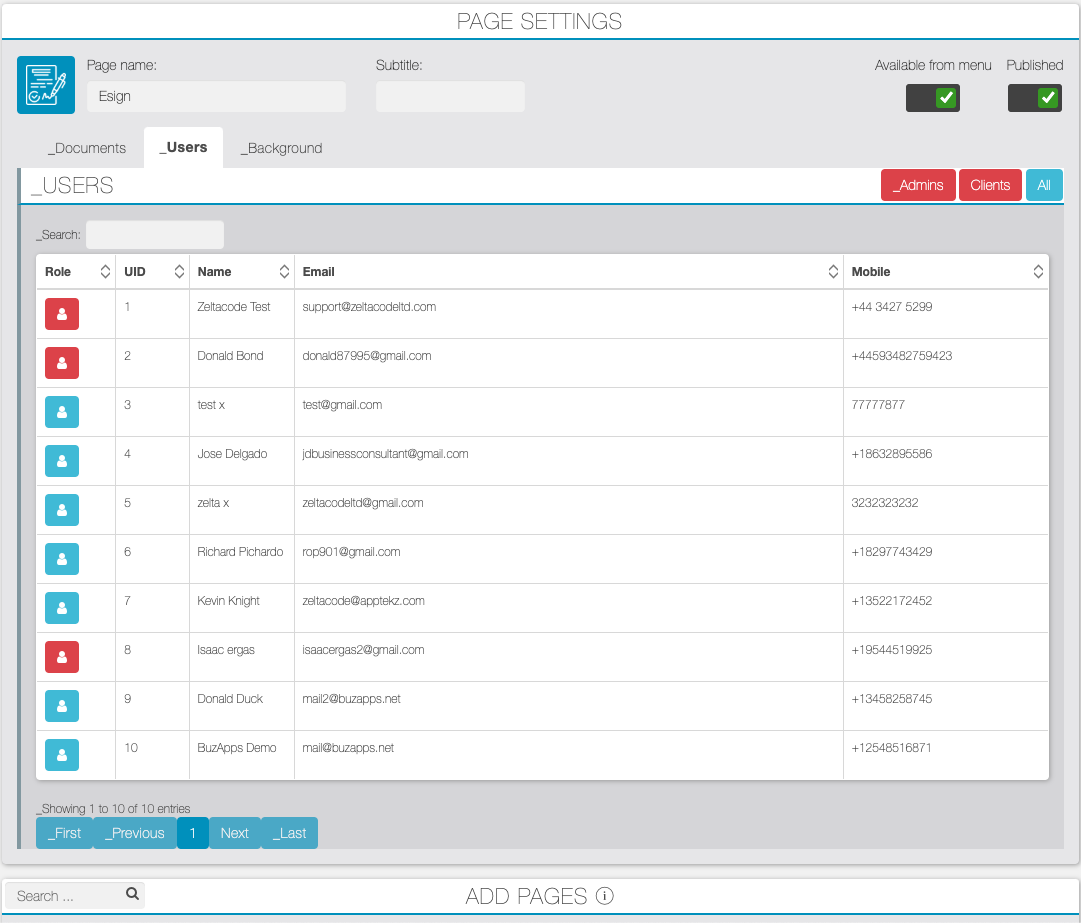Click mobile number 3232323232
This screenshot has height=923, width=1081.
click(x=885, y=503)
